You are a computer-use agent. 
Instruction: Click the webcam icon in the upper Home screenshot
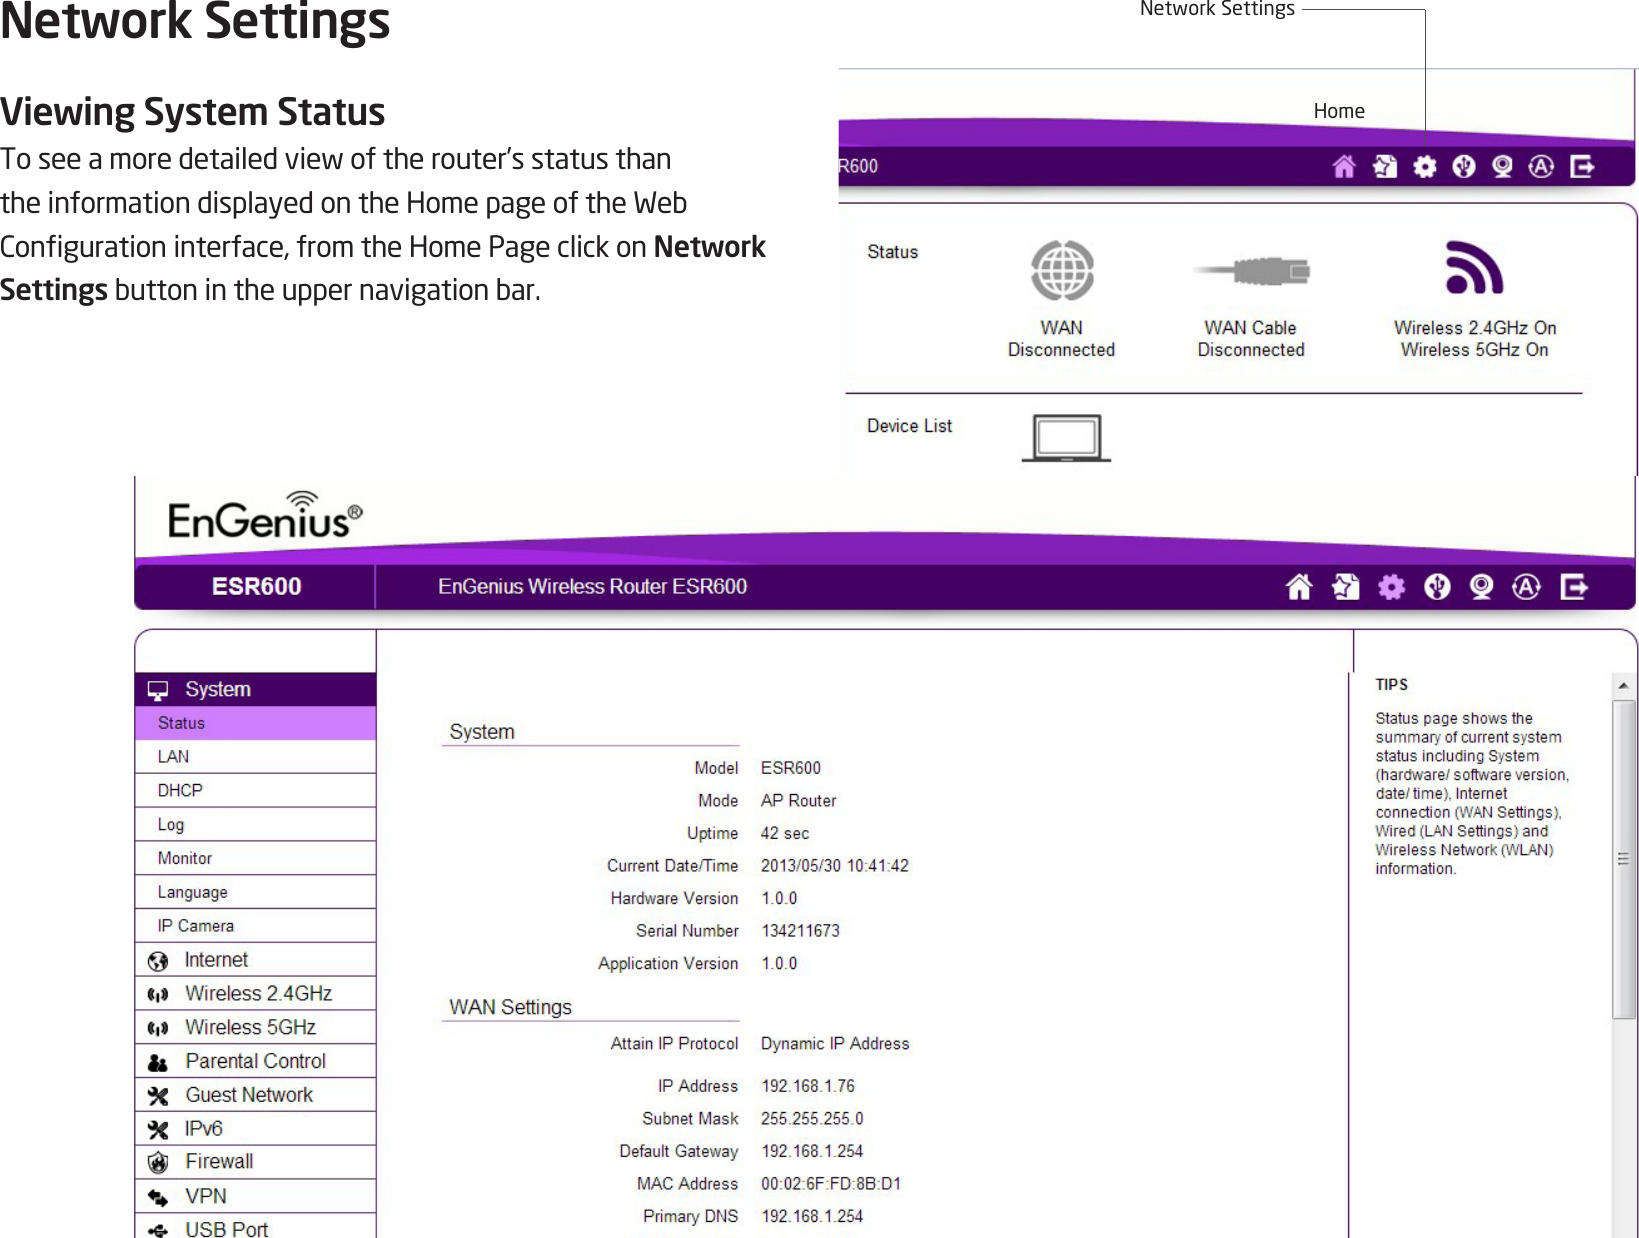pos(1502,167)
